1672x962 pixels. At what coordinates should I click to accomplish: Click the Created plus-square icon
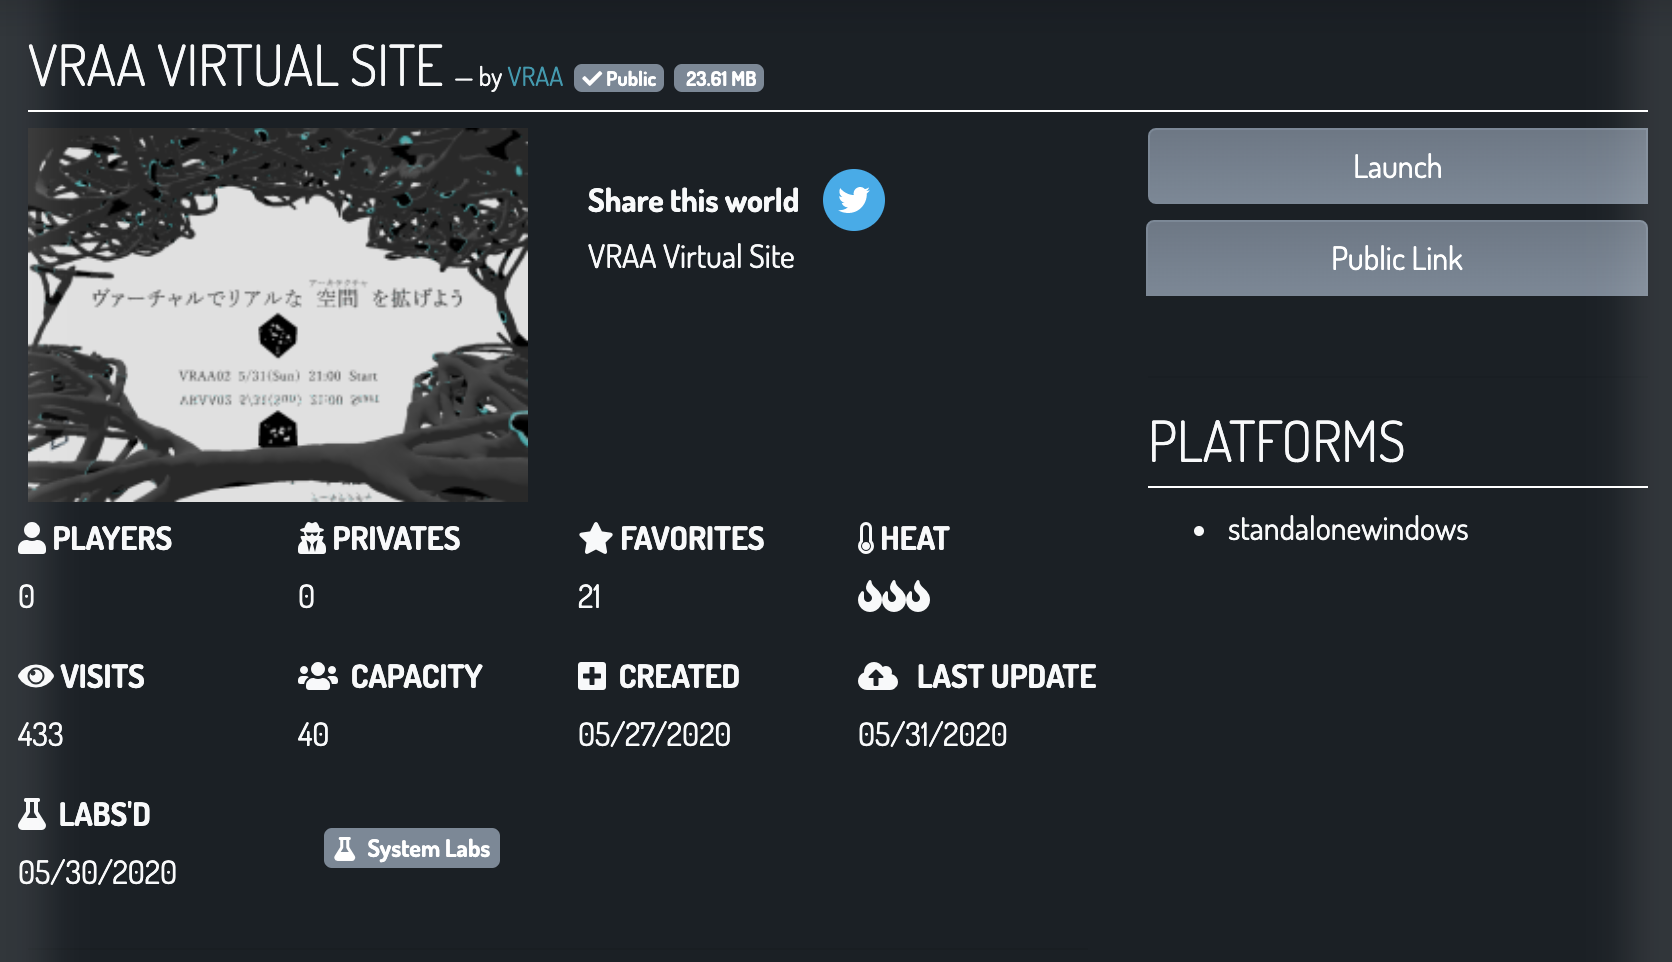pos(592,676)
